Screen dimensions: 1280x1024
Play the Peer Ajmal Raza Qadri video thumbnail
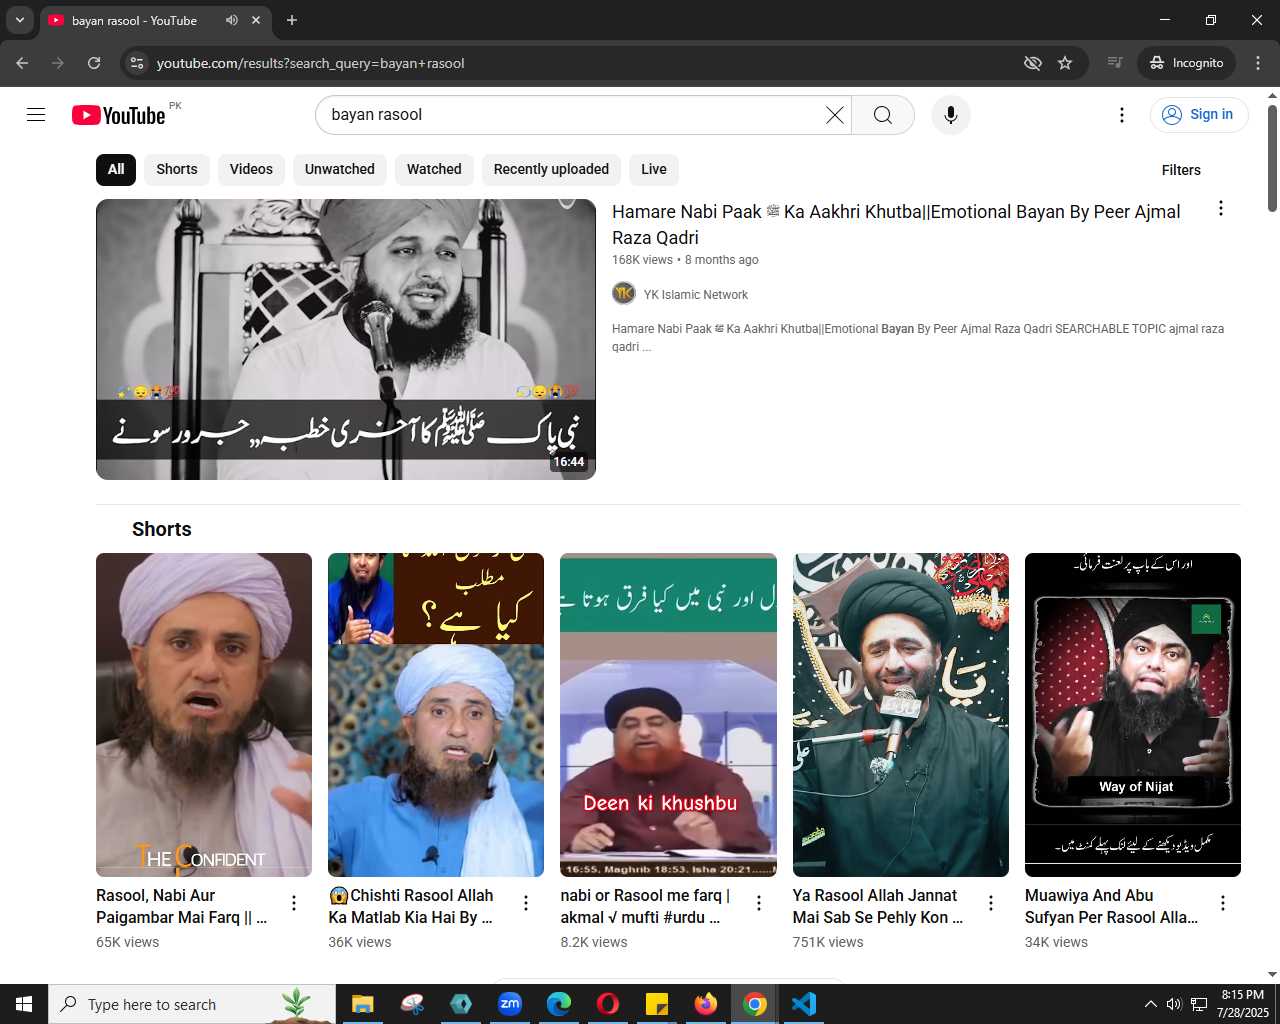point(346,339)
